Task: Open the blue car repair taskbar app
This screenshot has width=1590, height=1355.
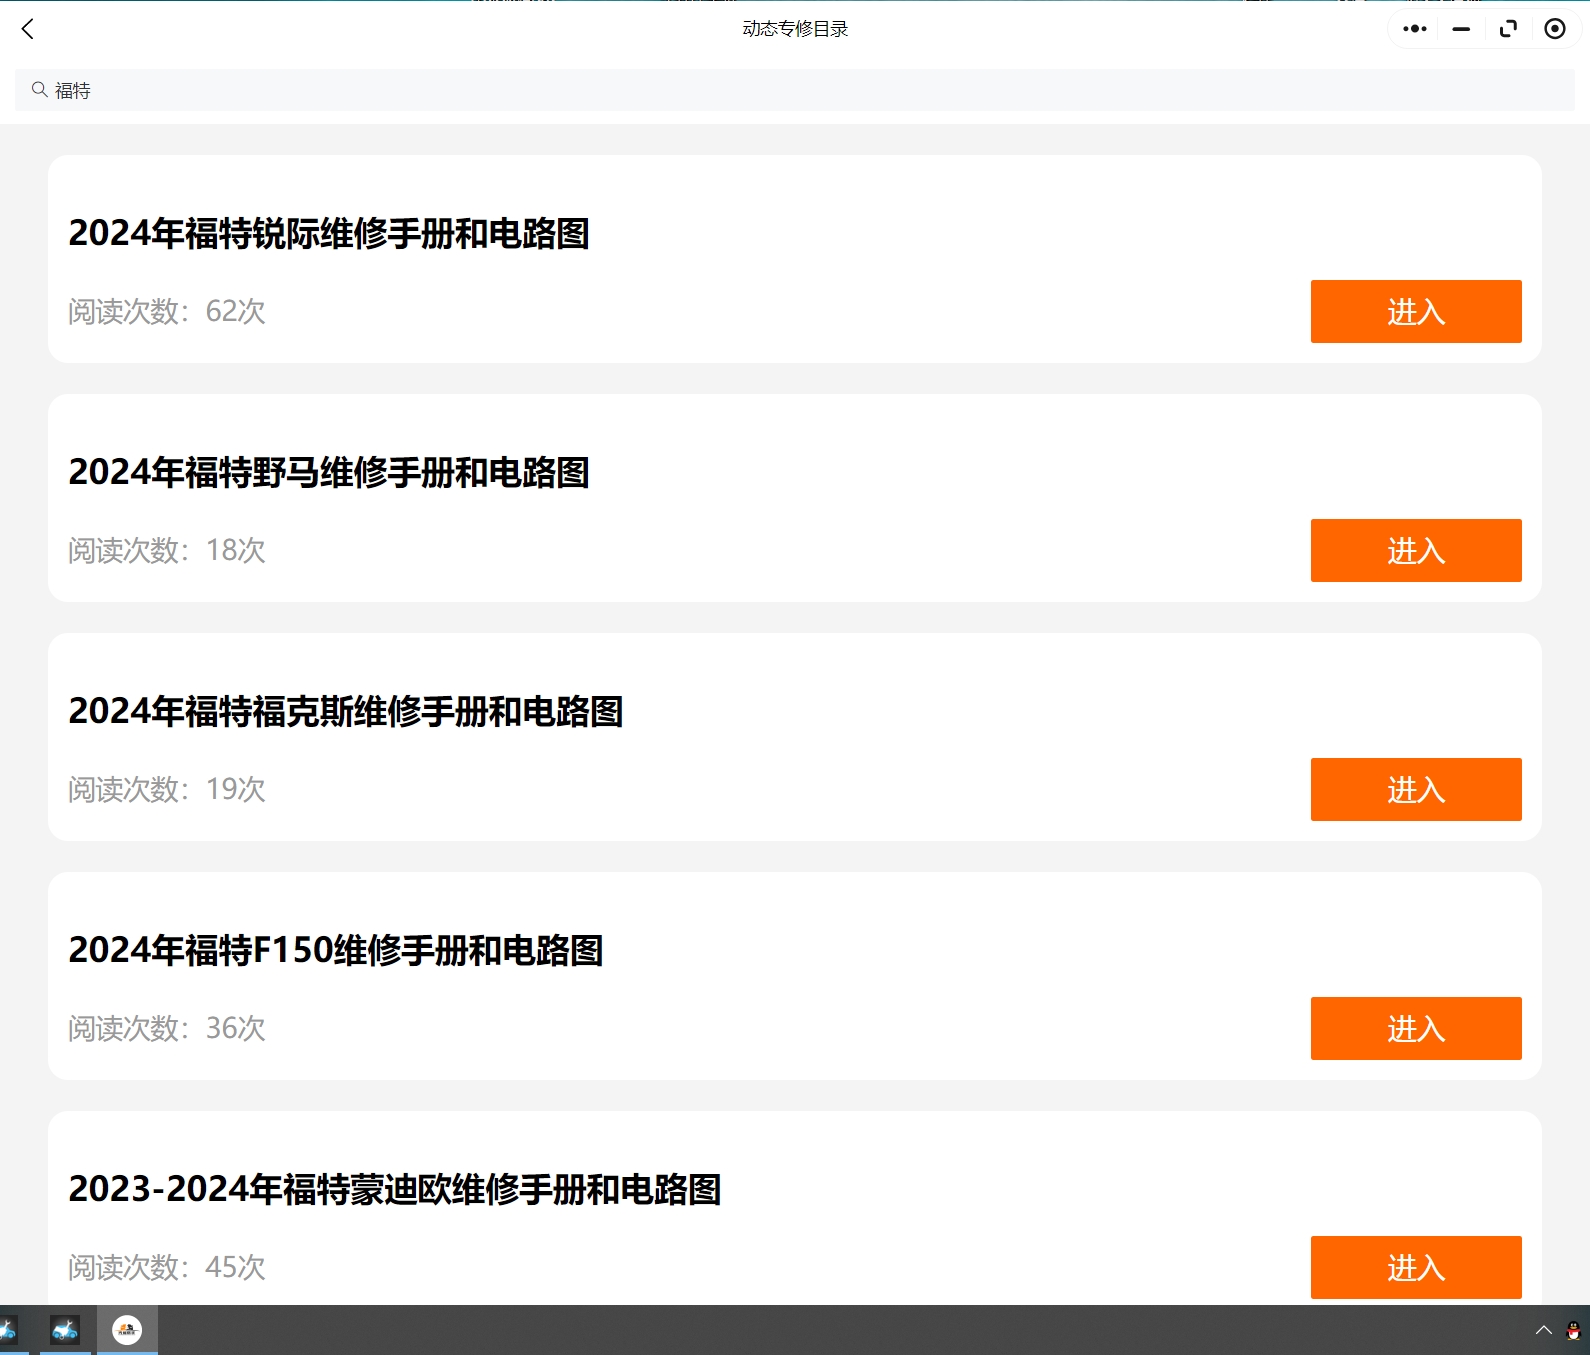Action: point(65,1330)
